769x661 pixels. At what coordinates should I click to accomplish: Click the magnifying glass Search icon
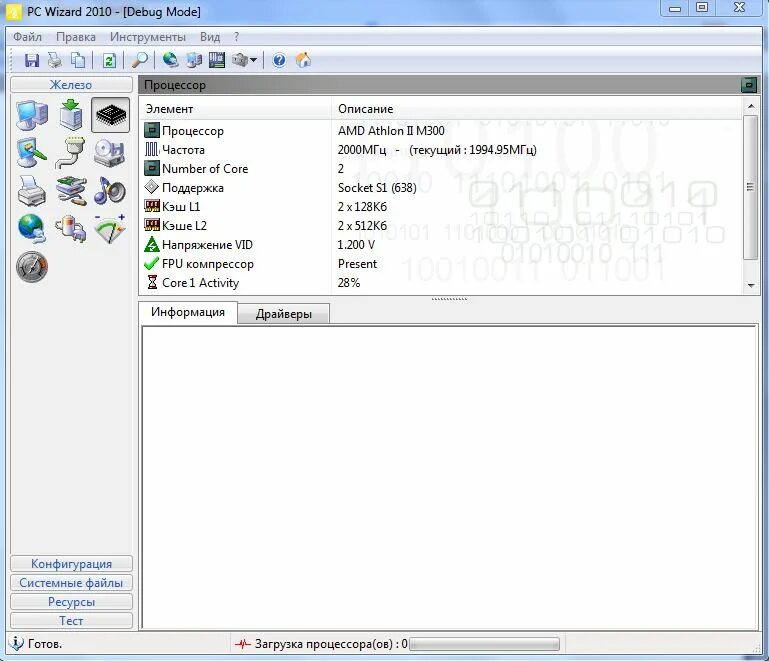[140, 60]
